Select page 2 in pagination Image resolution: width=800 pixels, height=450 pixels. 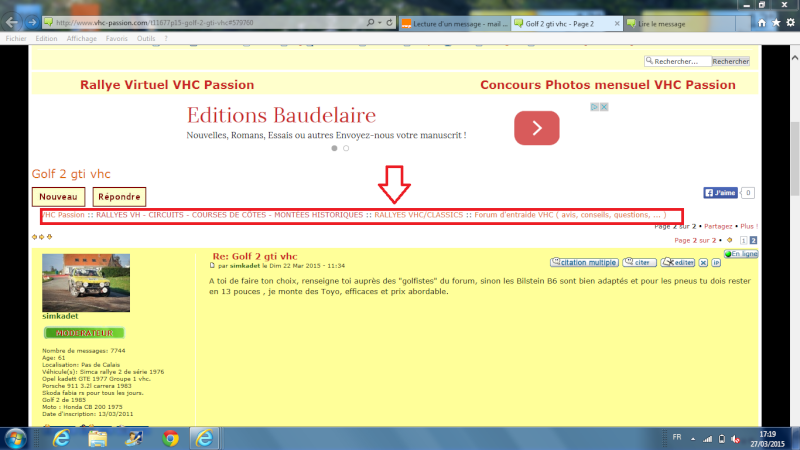coord(753,240)
